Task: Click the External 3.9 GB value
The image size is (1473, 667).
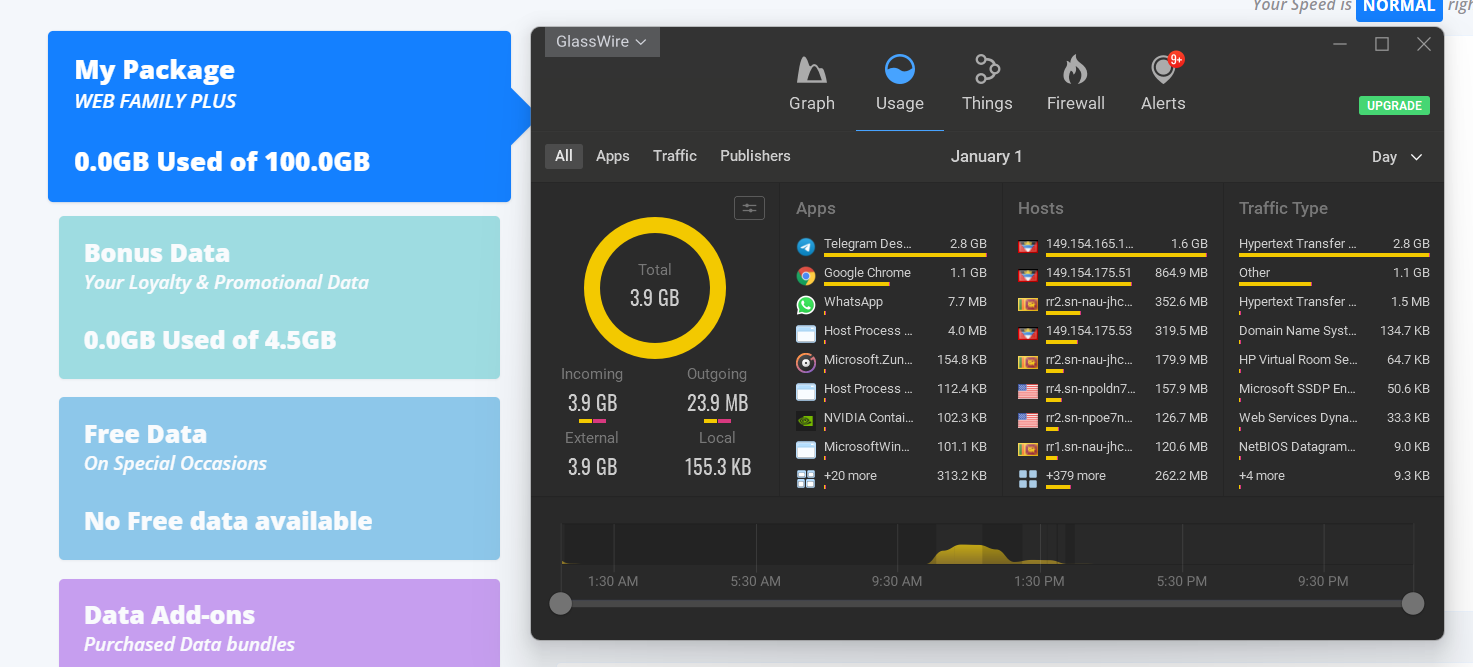Action: click(x=592, y=466)
